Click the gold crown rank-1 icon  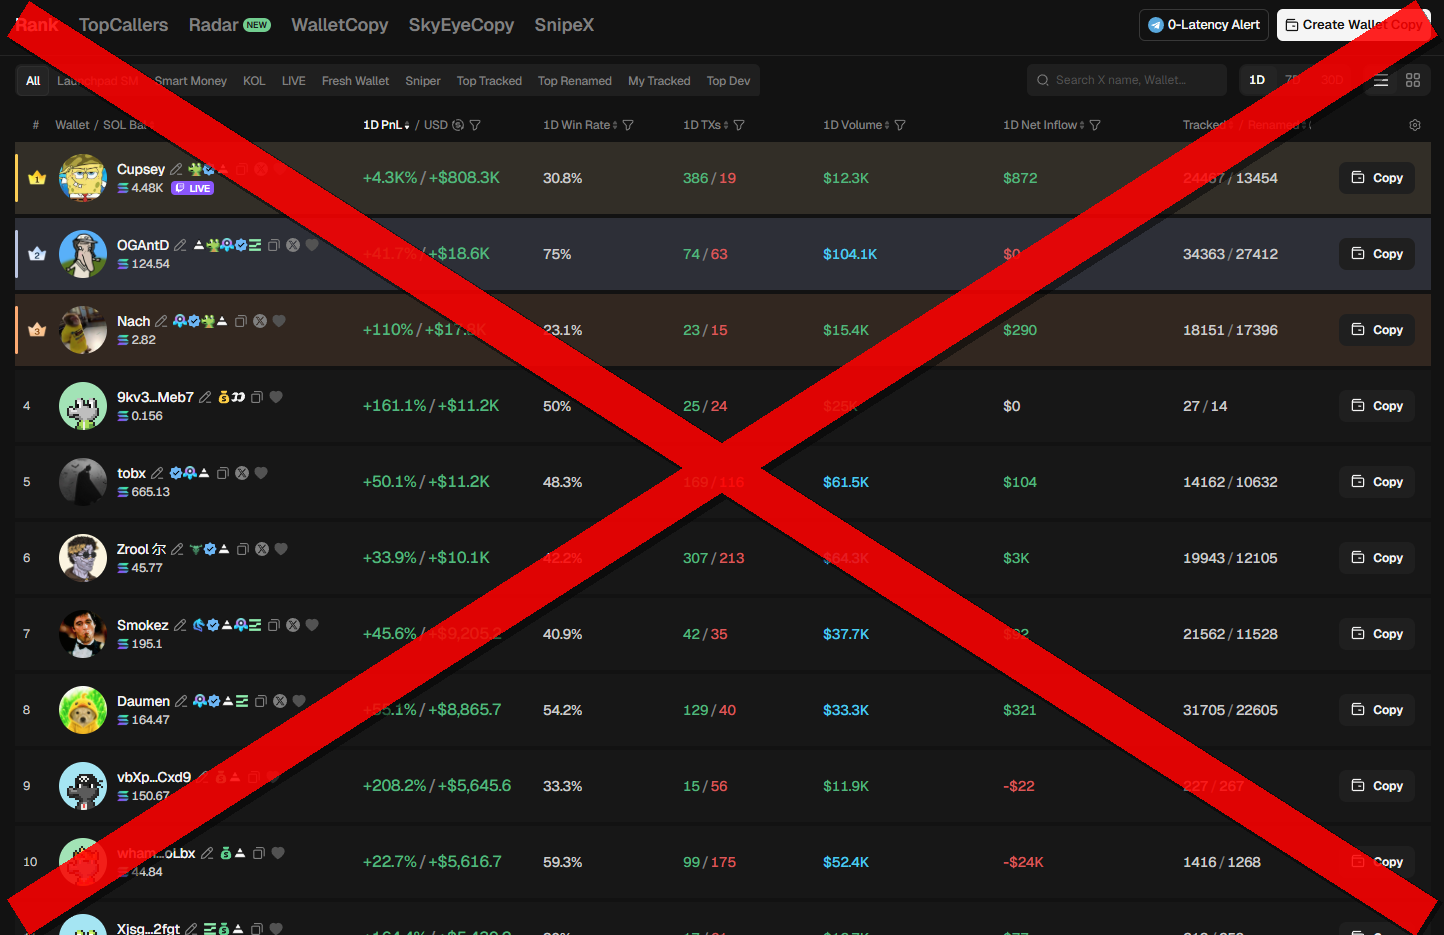point(37,178)
